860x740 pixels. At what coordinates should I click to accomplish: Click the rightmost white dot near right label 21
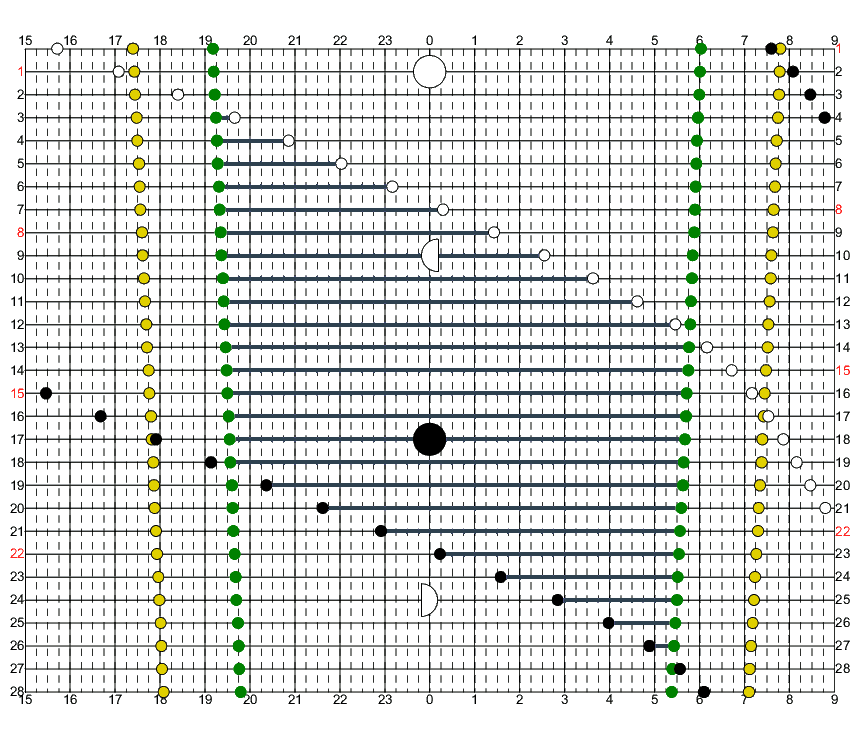click(x=825, y=508)
